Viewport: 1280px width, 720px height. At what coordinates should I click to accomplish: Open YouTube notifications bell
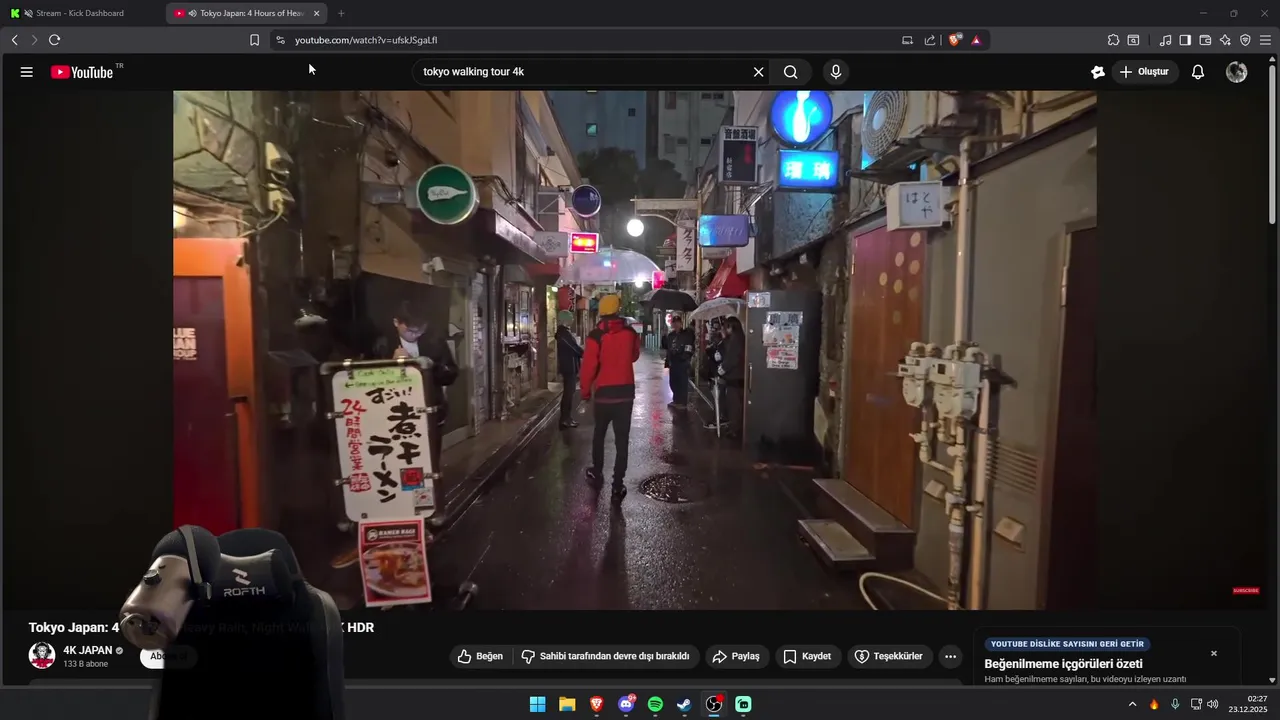pos(1197,72)
